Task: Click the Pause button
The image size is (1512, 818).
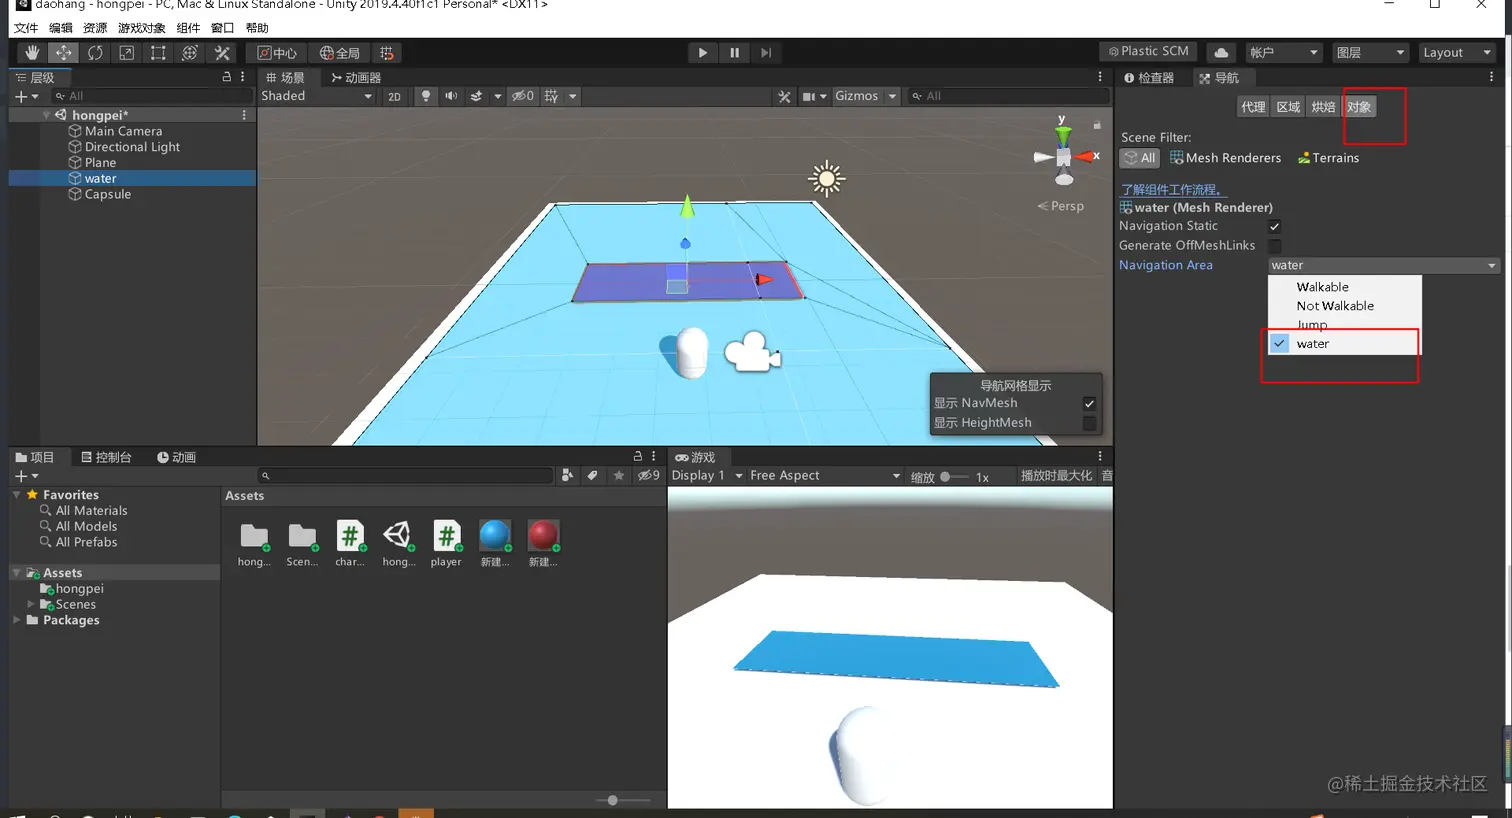Action: point(734,53)
